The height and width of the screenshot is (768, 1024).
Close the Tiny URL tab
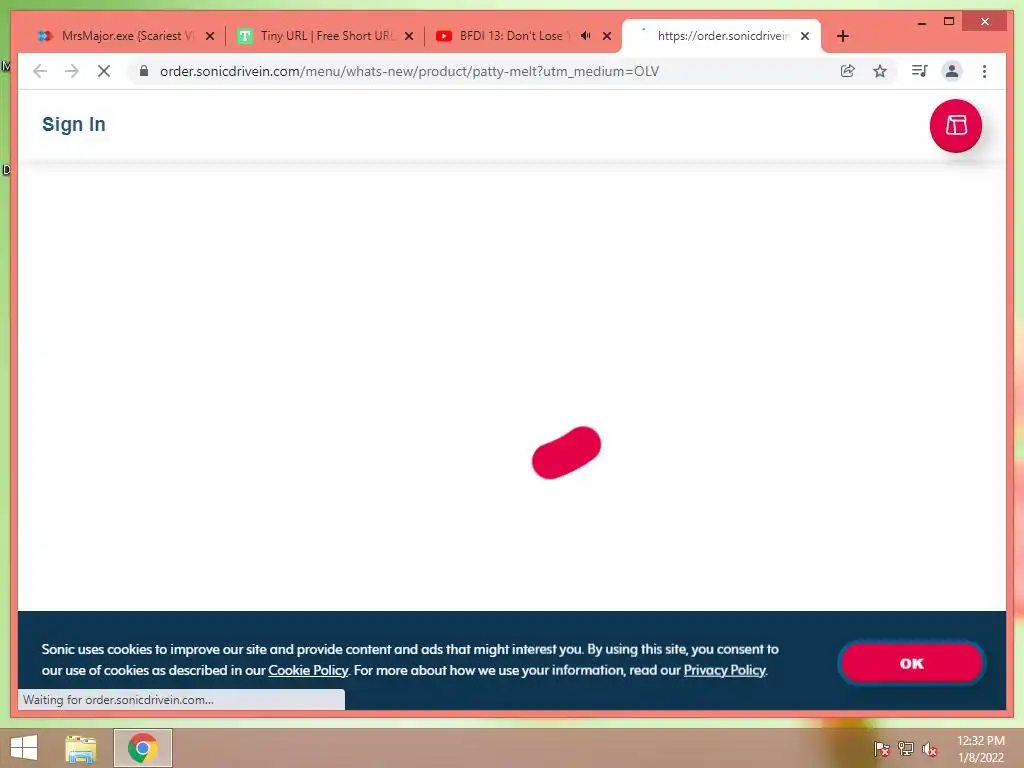[409, 36]
